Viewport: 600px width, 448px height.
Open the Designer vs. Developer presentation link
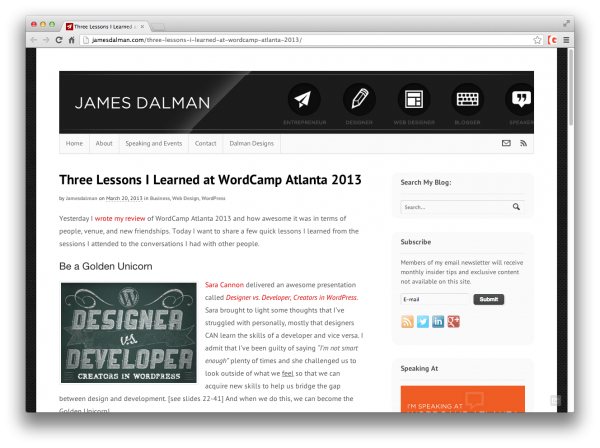point(292,297)
